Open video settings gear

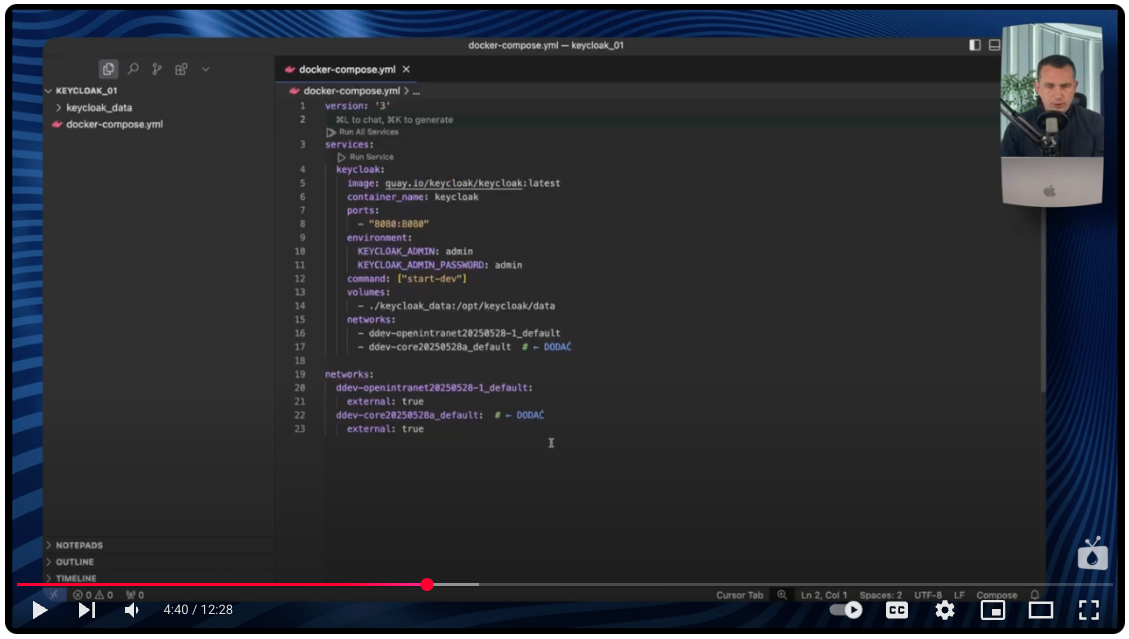[945, 610]
